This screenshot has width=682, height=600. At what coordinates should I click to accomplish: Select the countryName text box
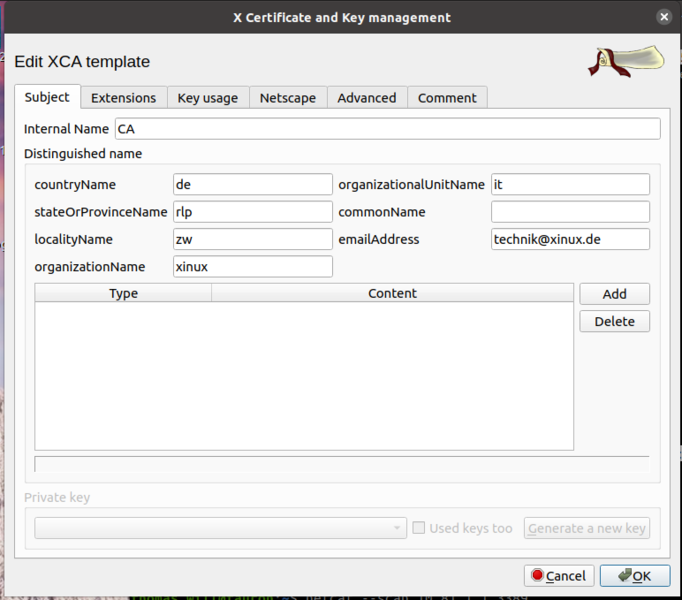tap(252, 185)
